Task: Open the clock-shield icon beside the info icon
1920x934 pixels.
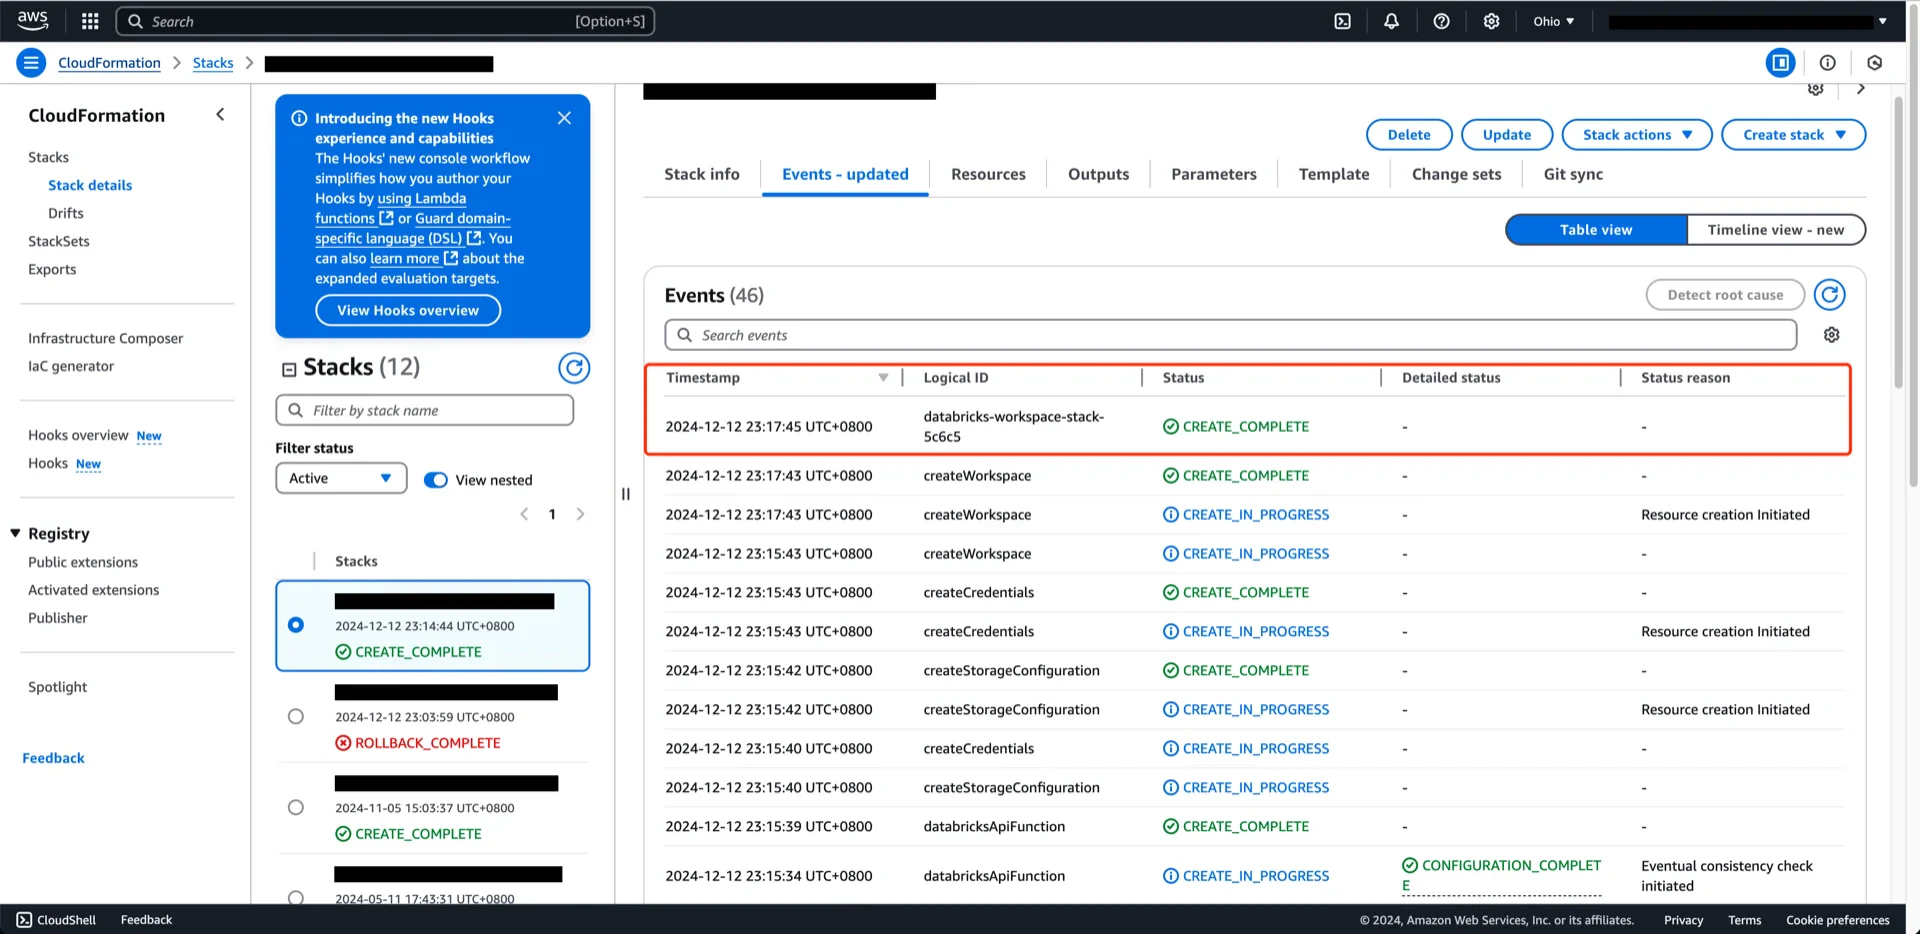Action: 1875,63
